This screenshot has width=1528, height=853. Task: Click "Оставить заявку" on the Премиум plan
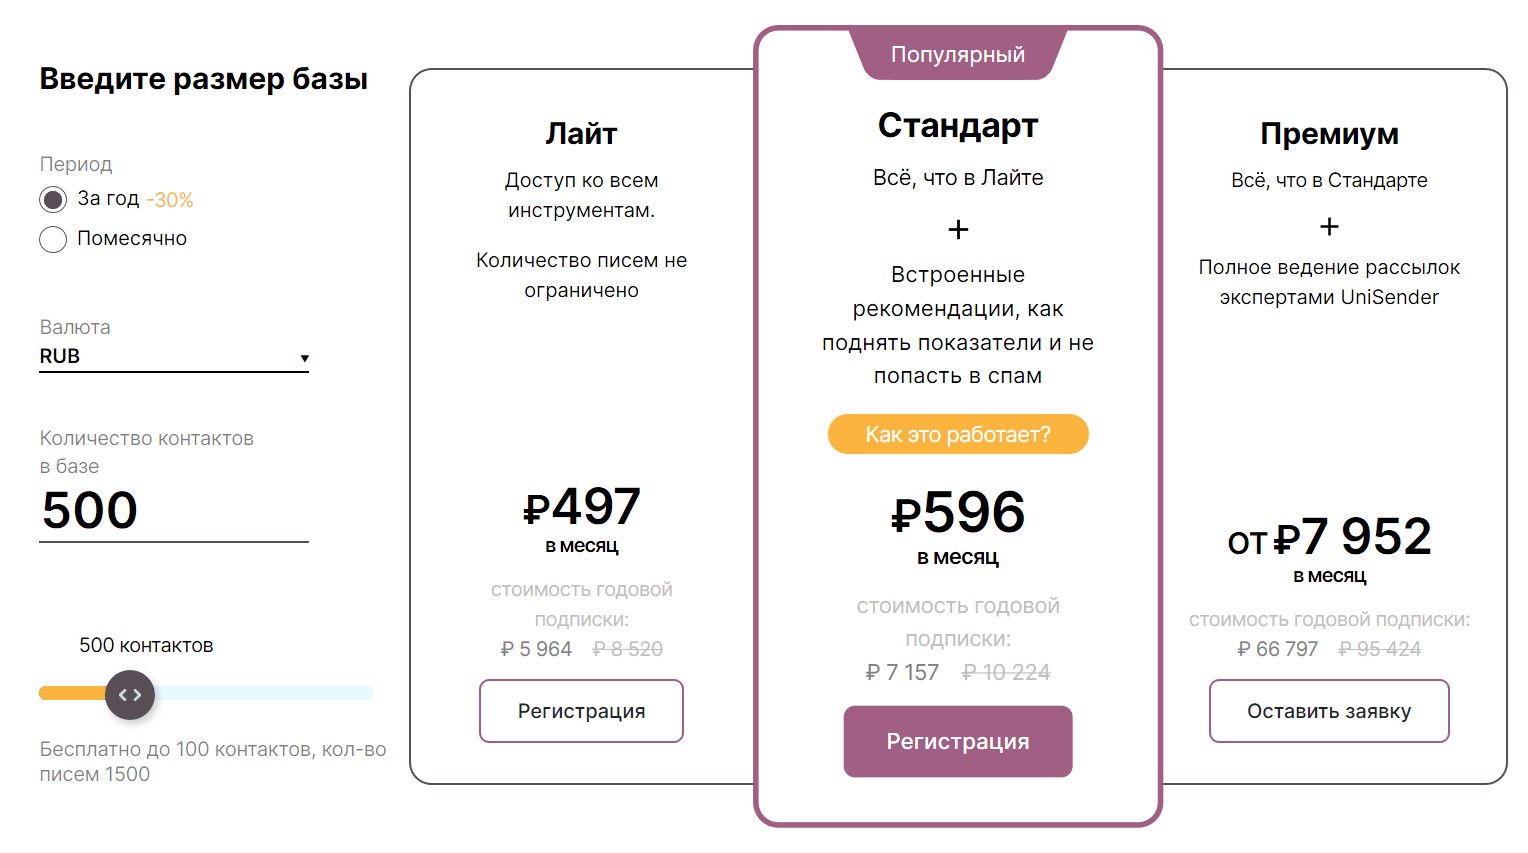point(1329,711)
